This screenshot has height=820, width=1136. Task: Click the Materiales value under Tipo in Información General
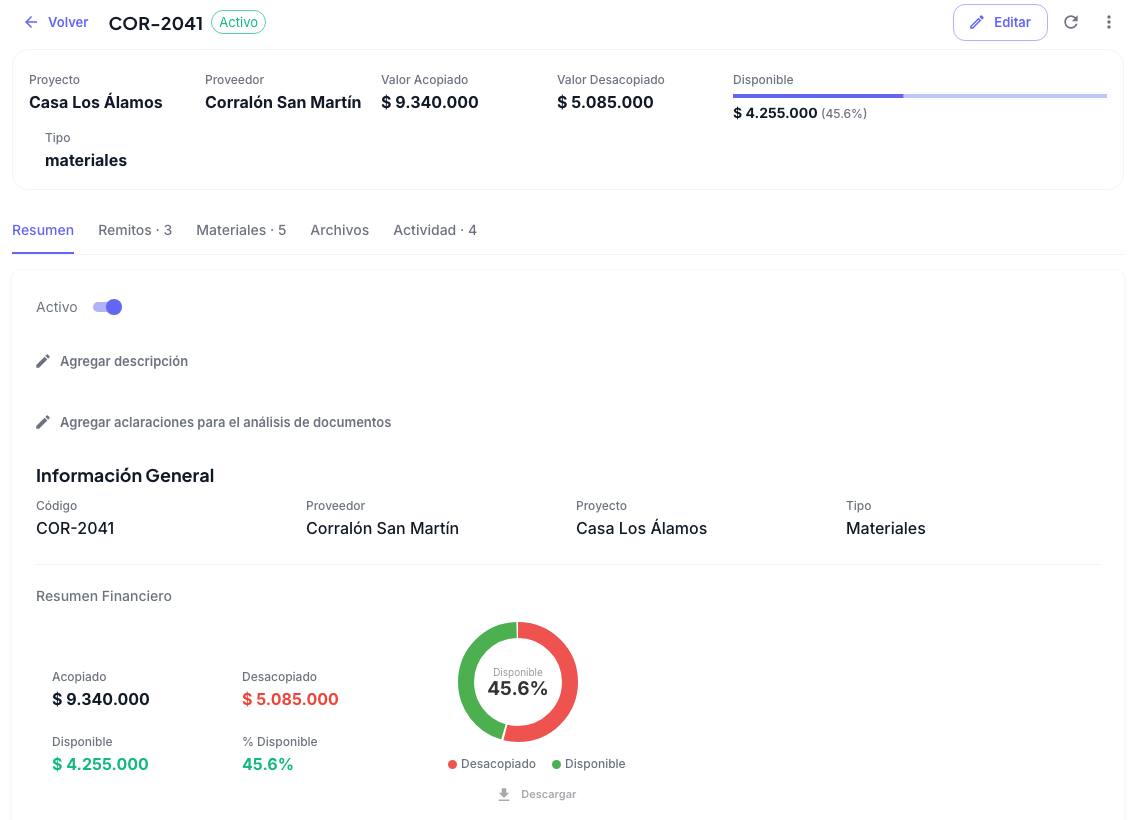coord(885,528)
